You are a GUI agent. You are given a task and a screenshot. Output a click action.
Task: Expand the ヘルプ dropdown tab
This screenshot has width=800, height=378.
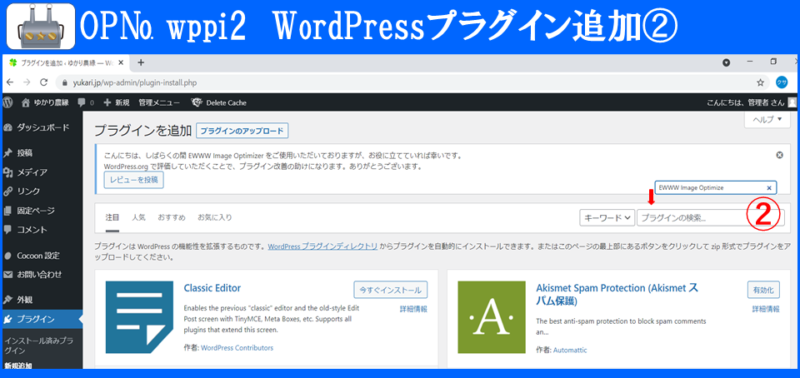point(766,119)
